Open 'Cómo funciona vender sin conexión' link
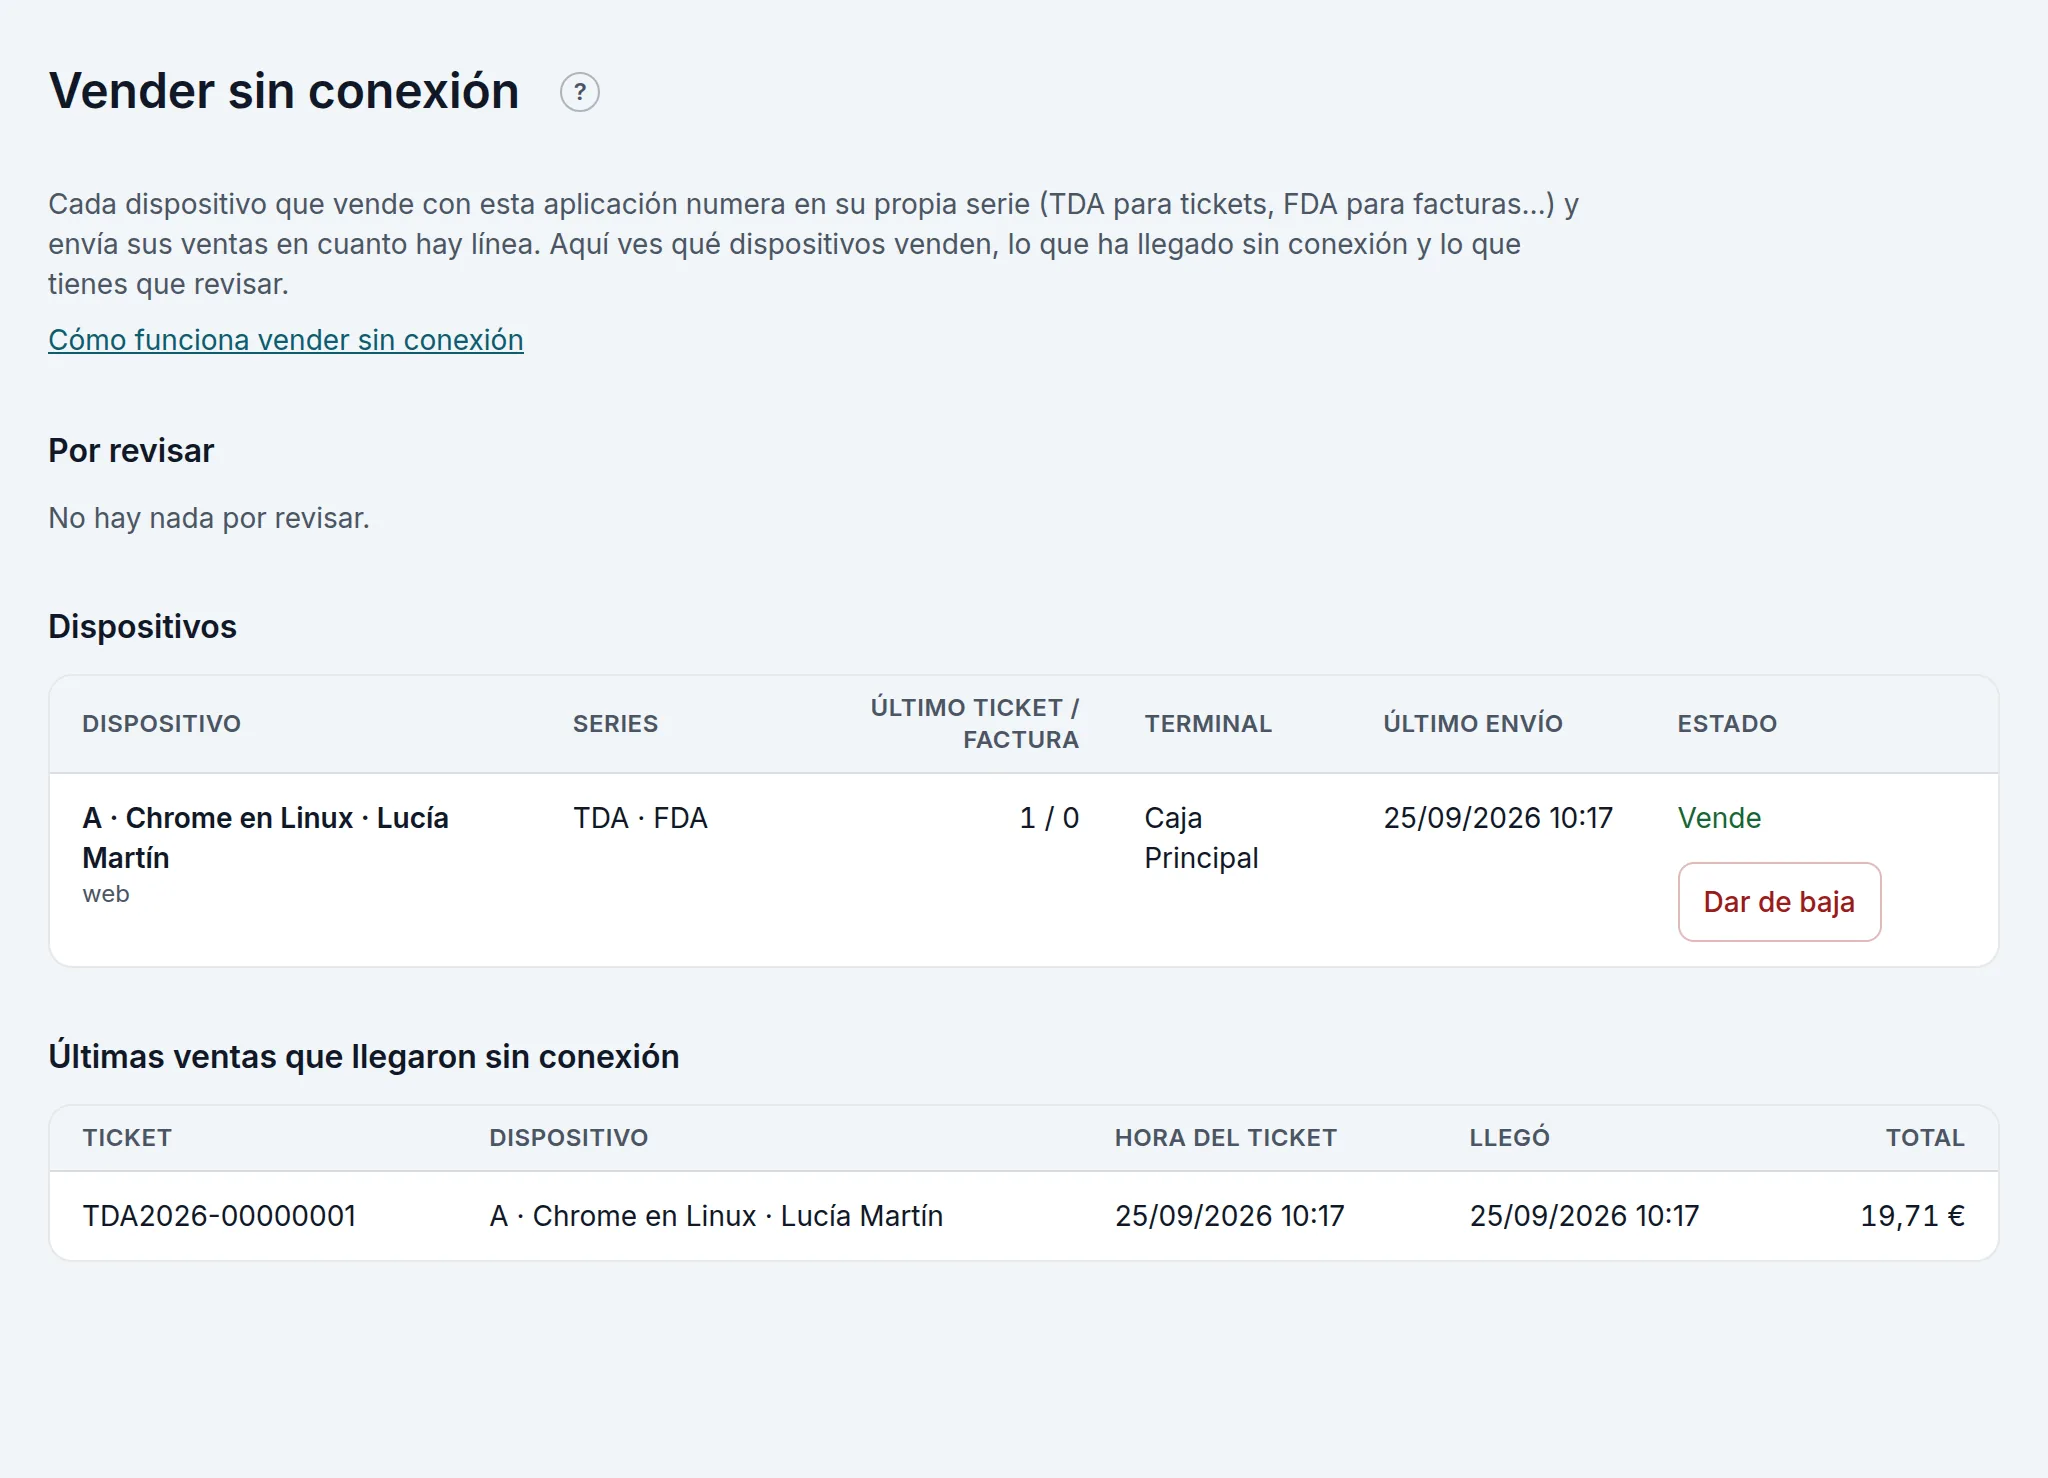Image resolution: width=2048 pixels, height=1478 pixels. coord(286,340)
